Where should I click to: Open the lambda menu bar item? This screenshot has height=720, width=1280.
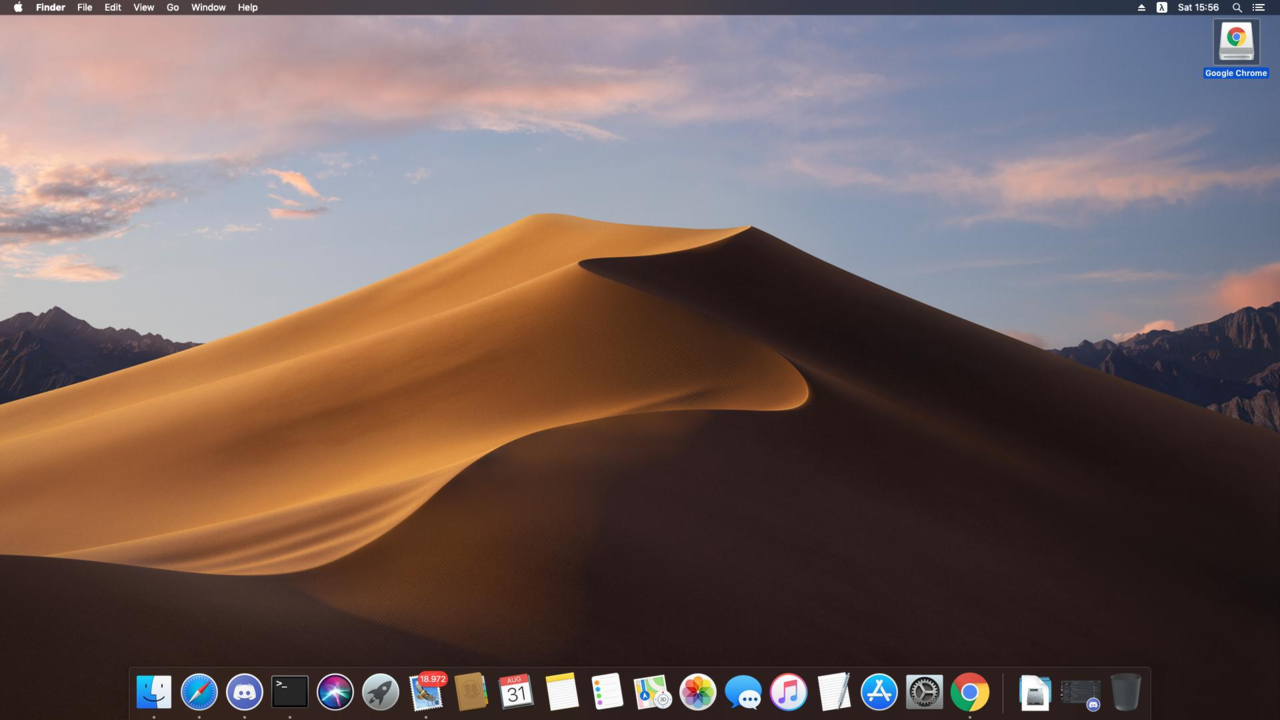(1162, 7)
